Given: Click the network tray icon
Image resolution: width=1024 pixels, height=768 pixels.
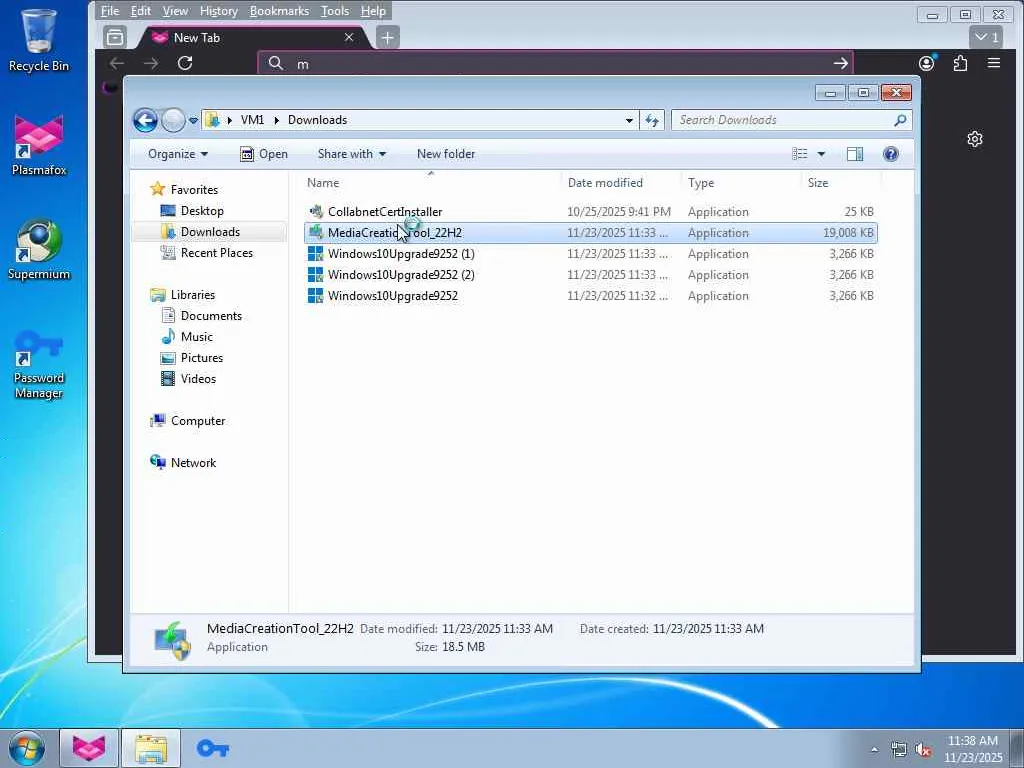Looking at the screenshot, I should (899, 749).
